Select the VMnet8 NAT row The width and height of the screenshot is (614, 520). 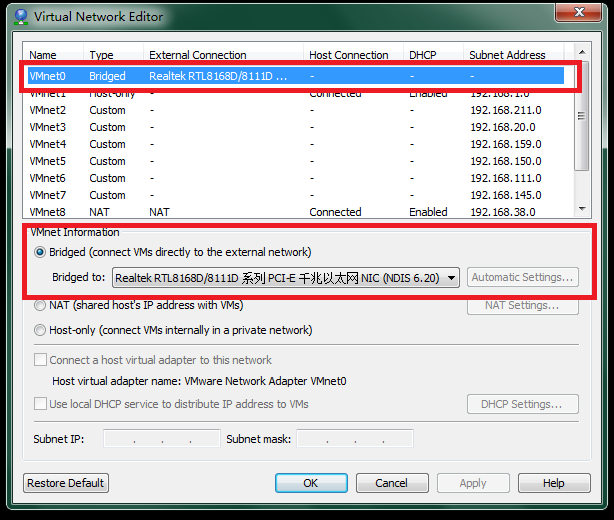(x=296, y=212)
